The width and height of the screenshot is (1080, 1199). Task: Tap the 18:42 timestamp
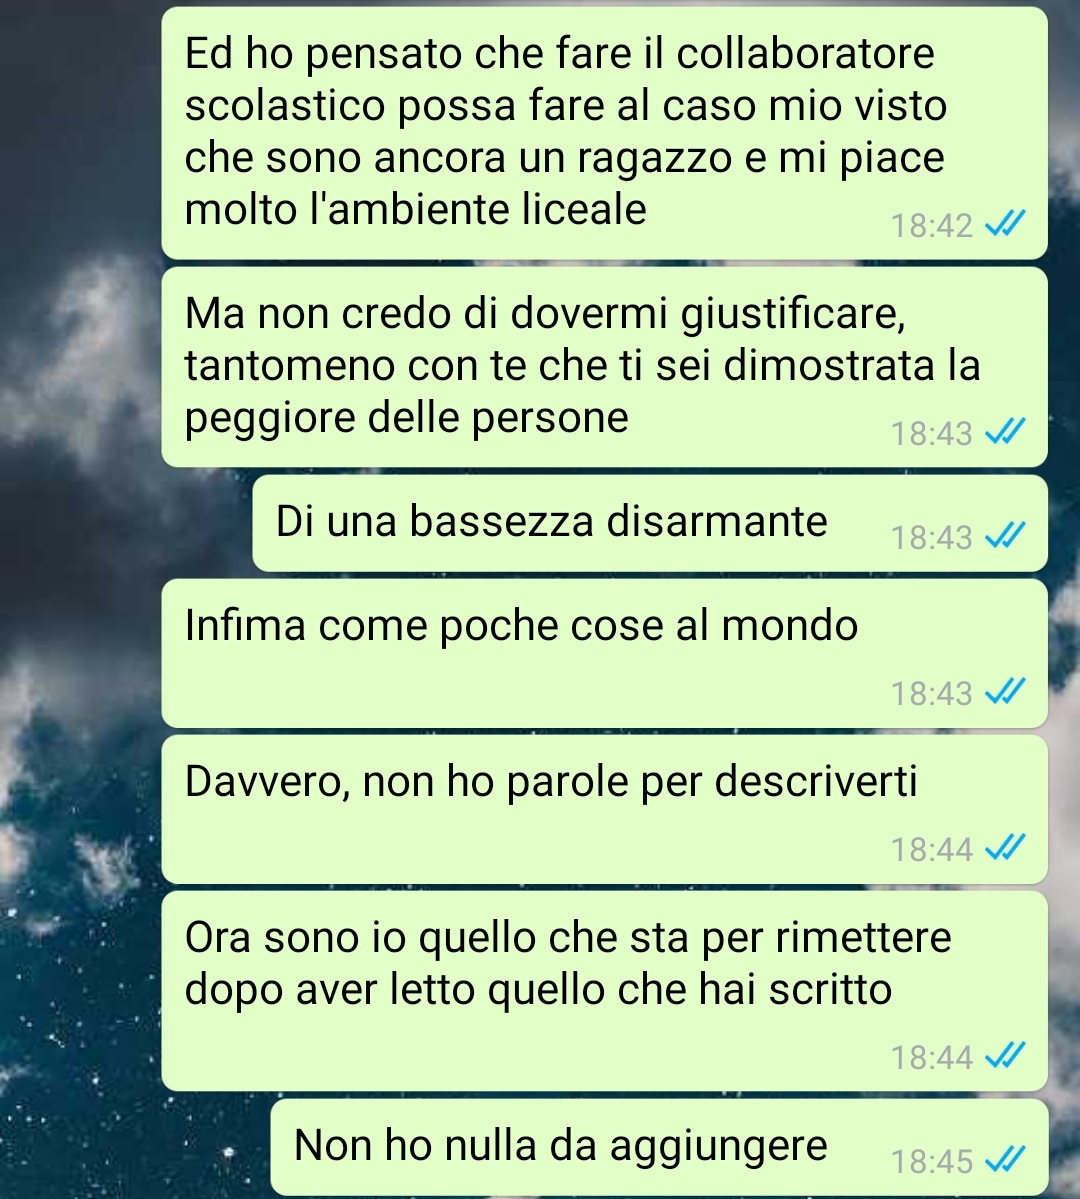[932, 226]
